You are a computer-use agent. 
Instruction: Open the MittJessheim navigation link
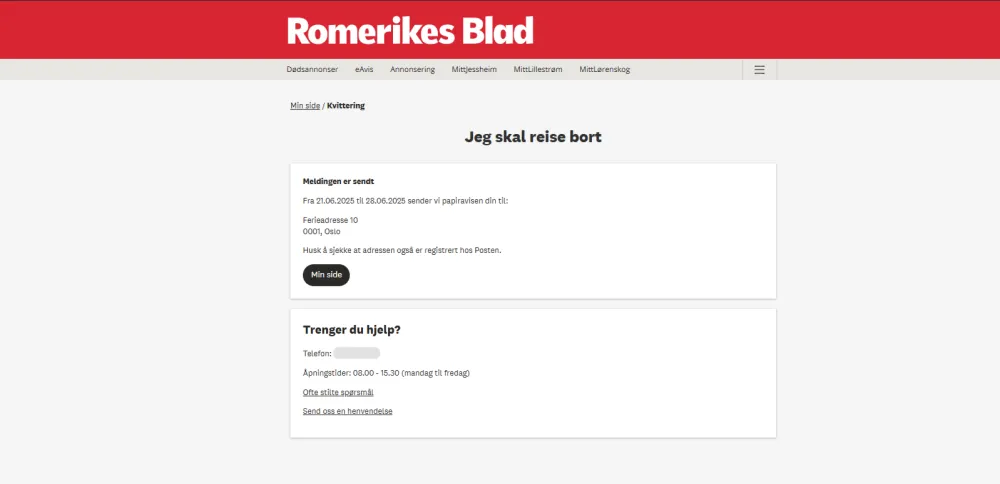pyautogui.click(x=474, y=70)
